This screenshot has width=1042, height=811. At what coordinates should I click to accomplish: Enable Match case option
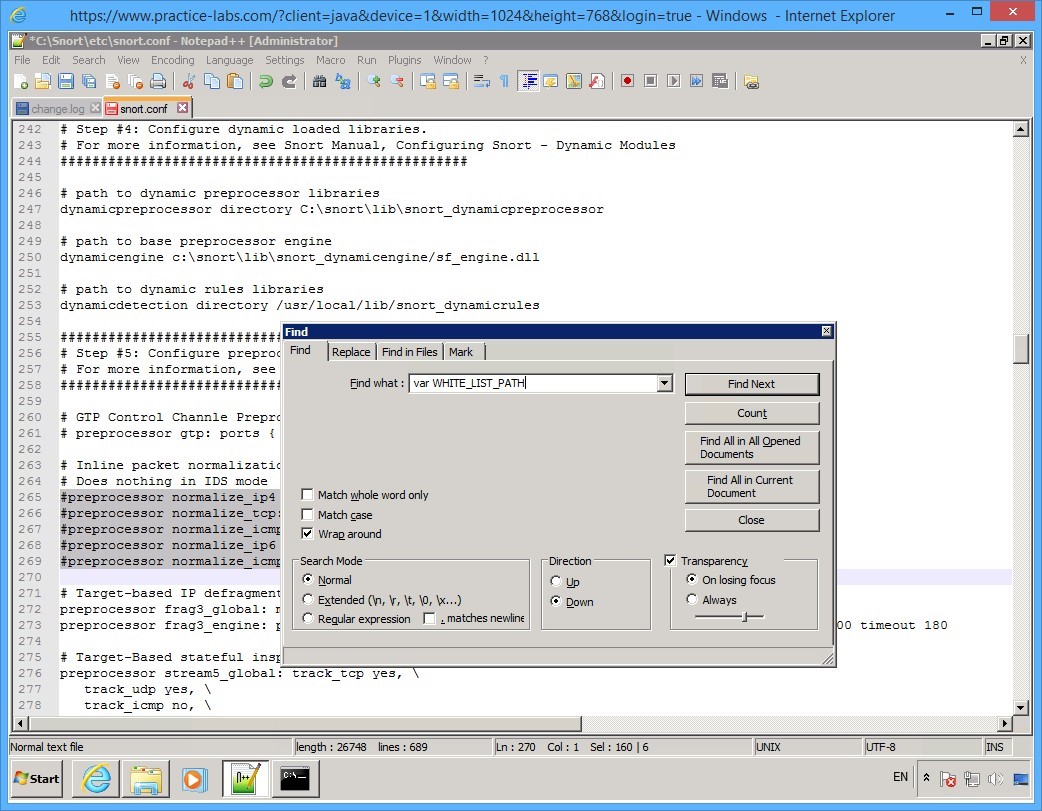pyautogui.click(x=308, y=515)
